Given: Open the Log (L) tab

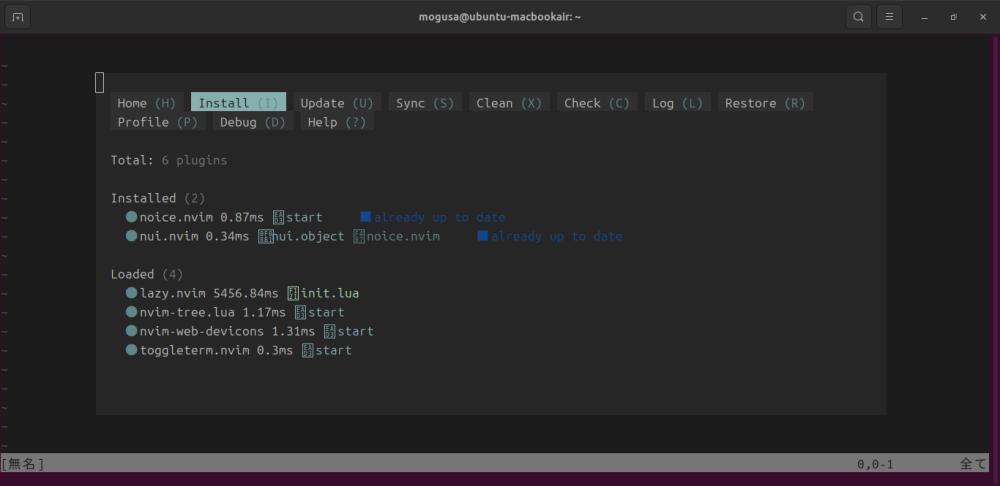Looking at the screenshot, I should (677, 103).
